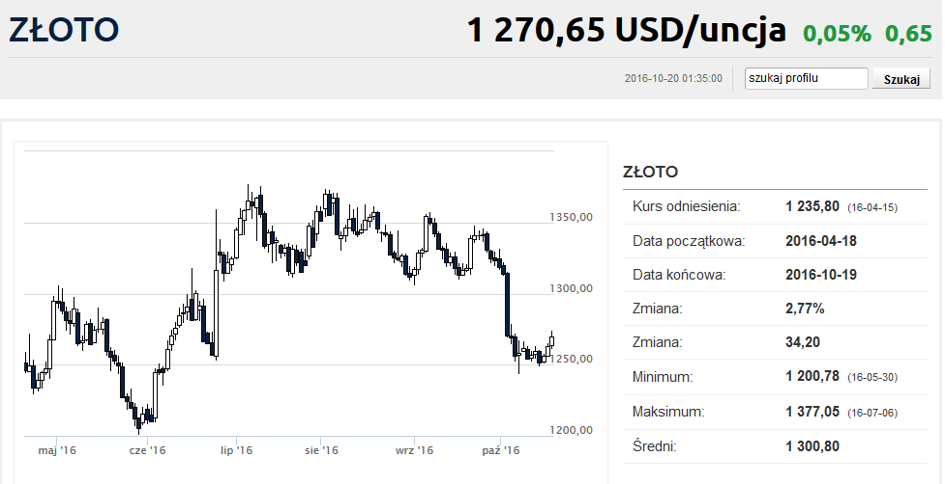Click the 1 270,65 USD/uncja price
Screen dimensions: 945x484
pos(626,30)
